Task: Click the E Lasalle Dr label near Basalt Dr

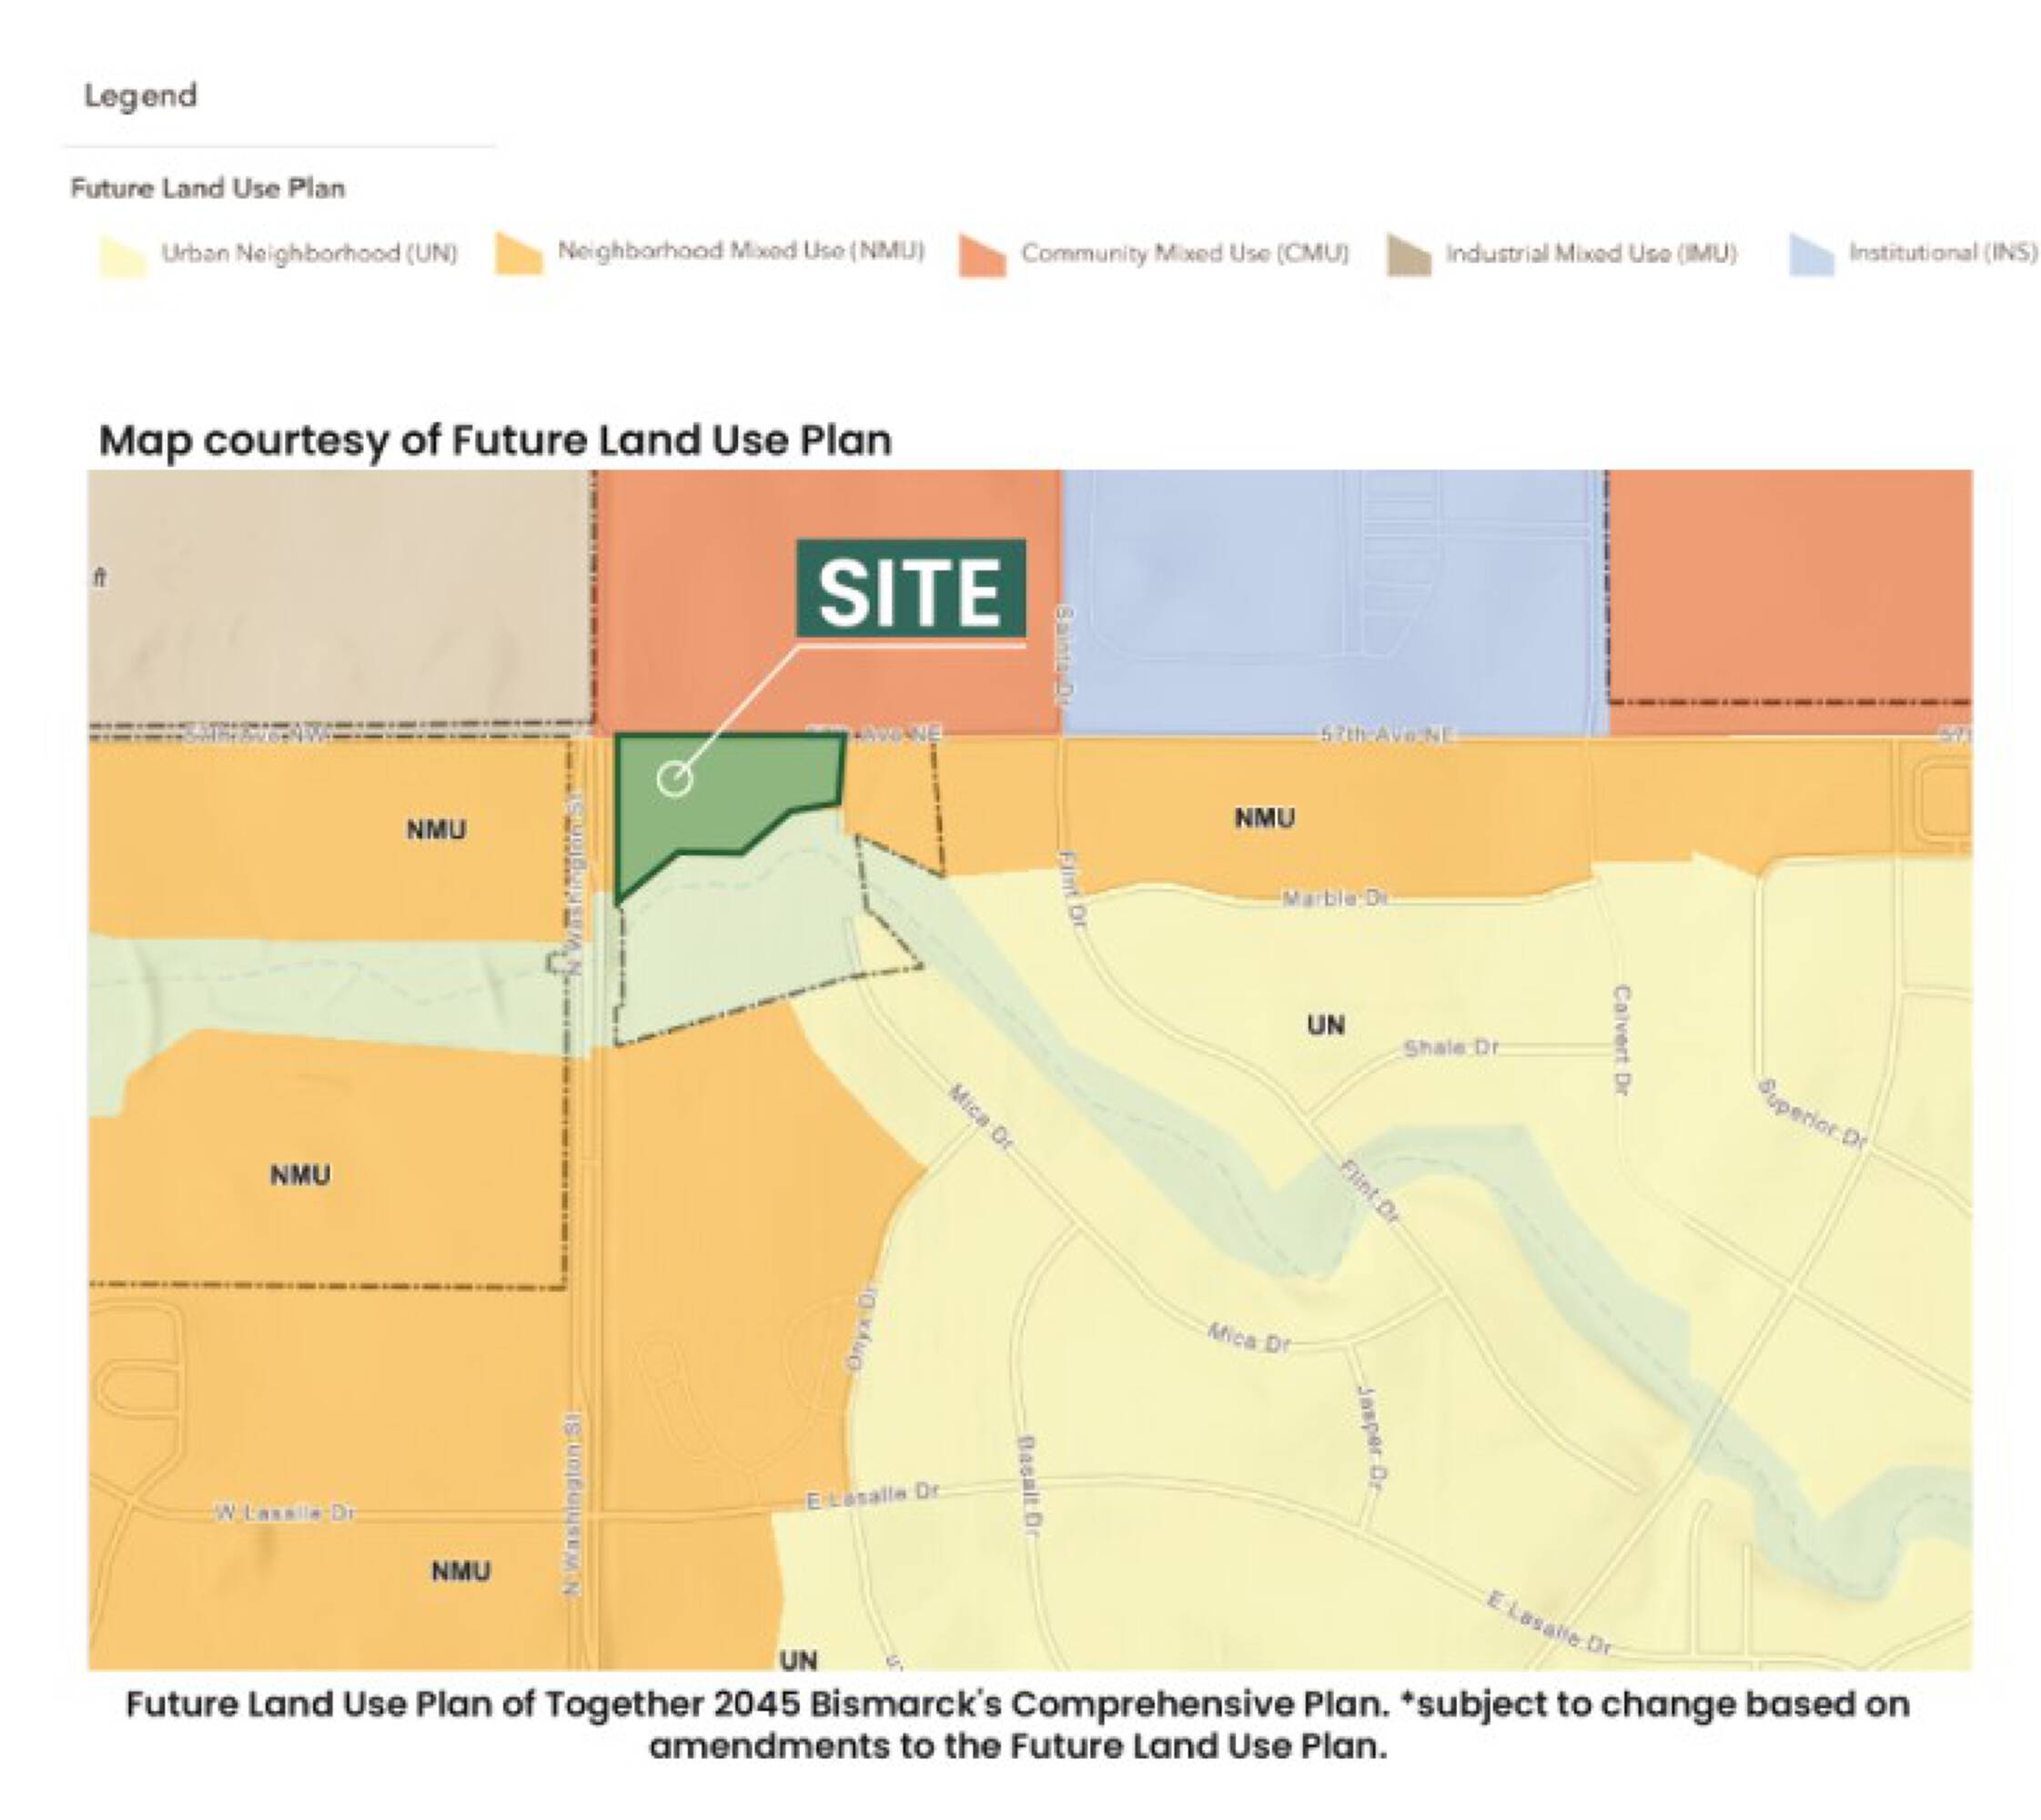Action: (872, 1496)
